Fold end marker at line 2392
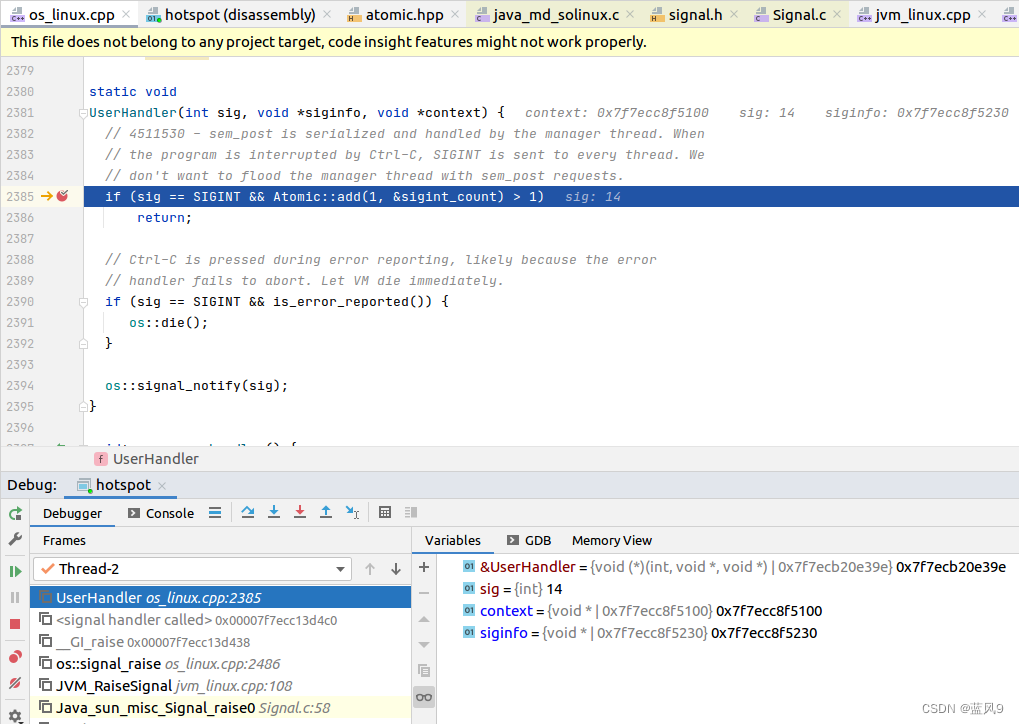The width and height of the screenshot is (1019, 724). (x=83, y=344)
